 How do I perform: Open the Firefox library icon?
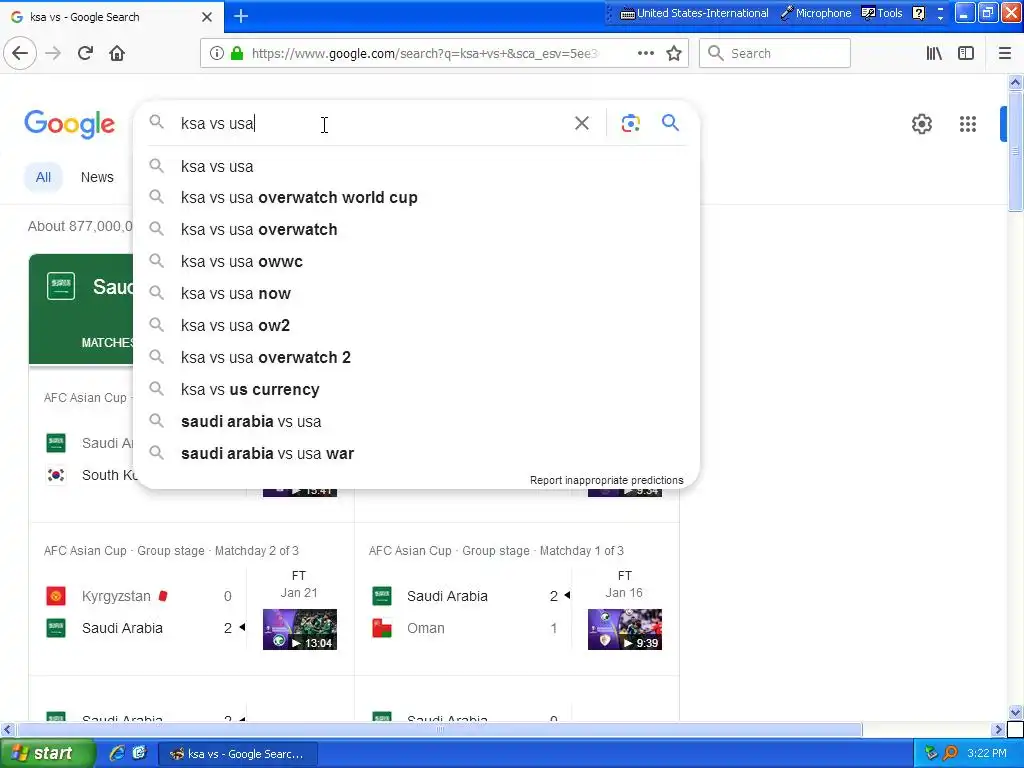[x=934, y=54]
